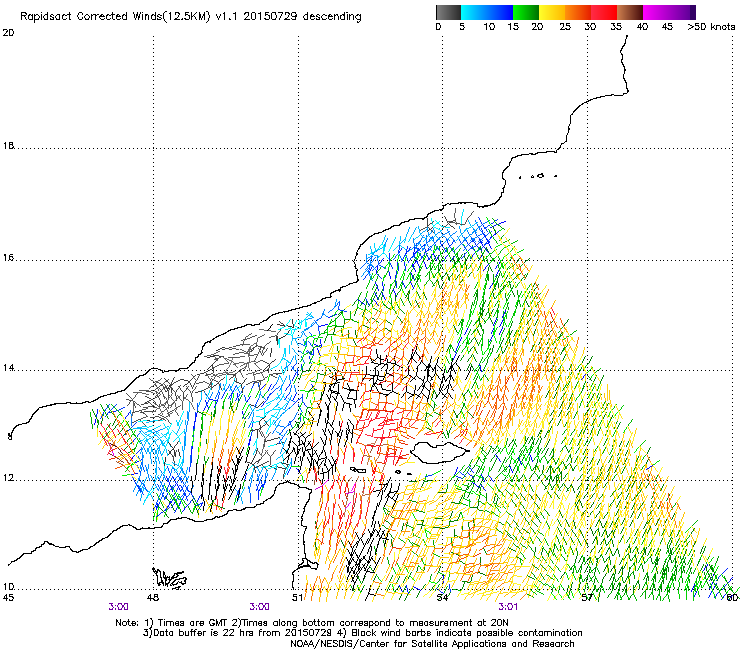Image resolution: width=740 pixels, height=650 pixels.
Task: Click the latitude '12' axis label
Action: point(8,478)
